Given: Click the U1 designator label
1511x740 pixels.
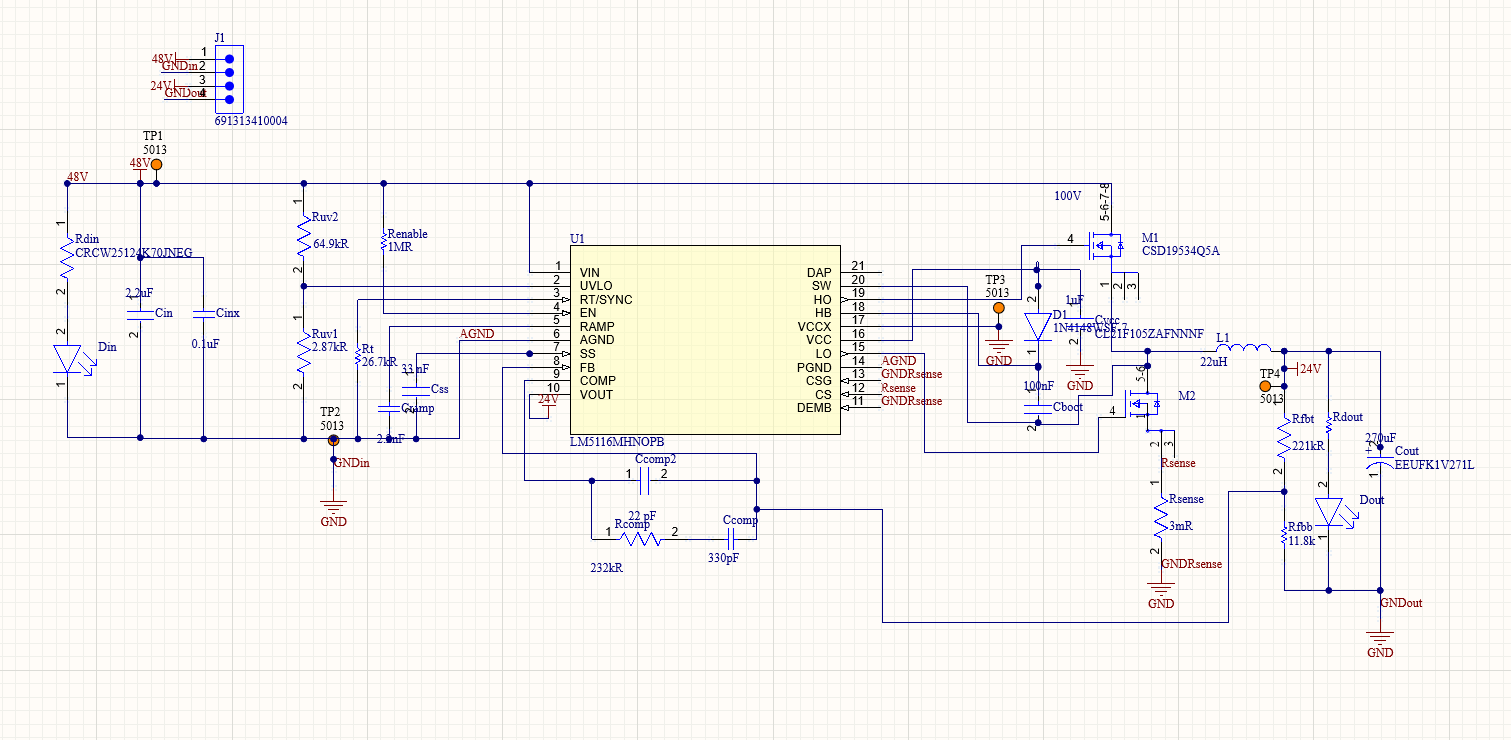Looking at the screenshot, I should 577,239.
